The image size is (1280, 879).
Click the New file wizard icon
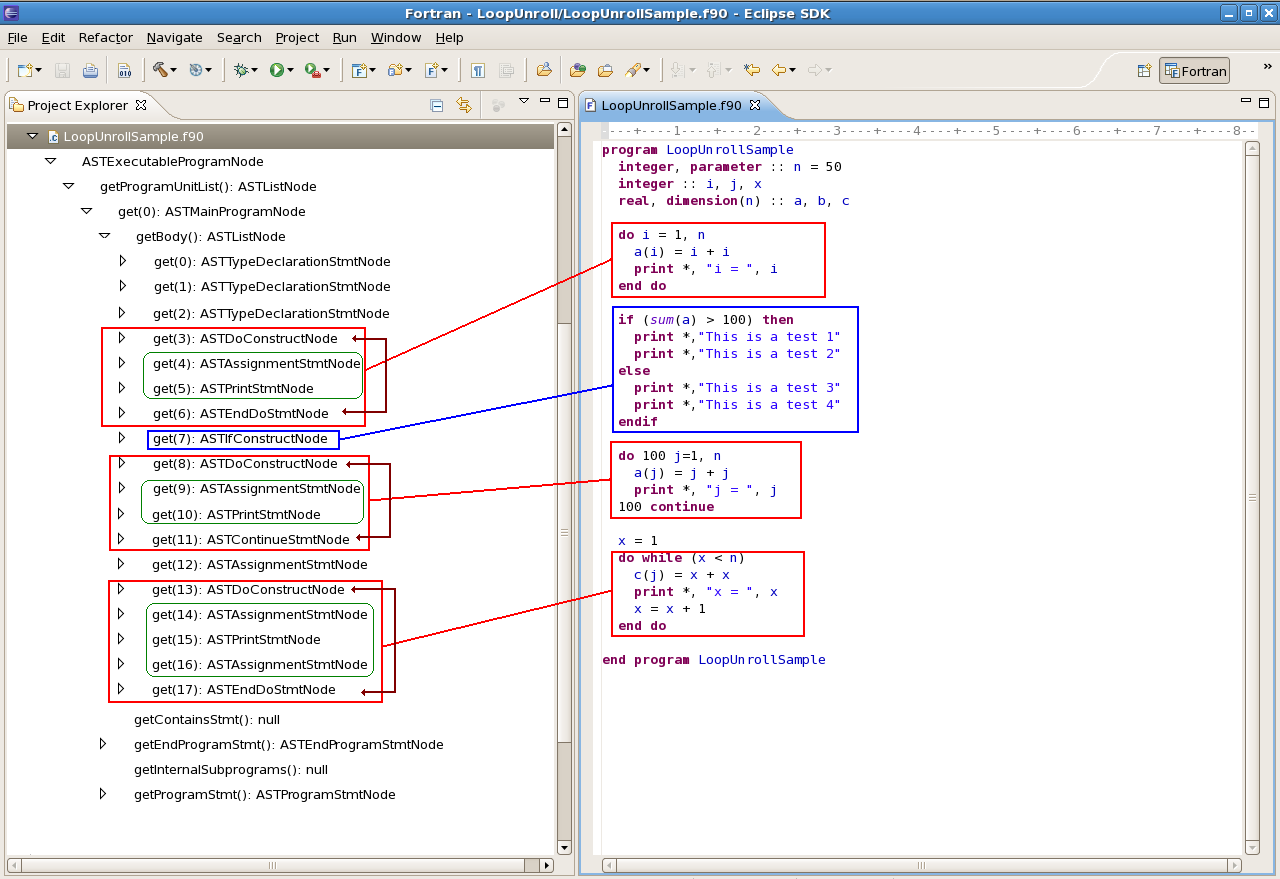click(25, 70)
